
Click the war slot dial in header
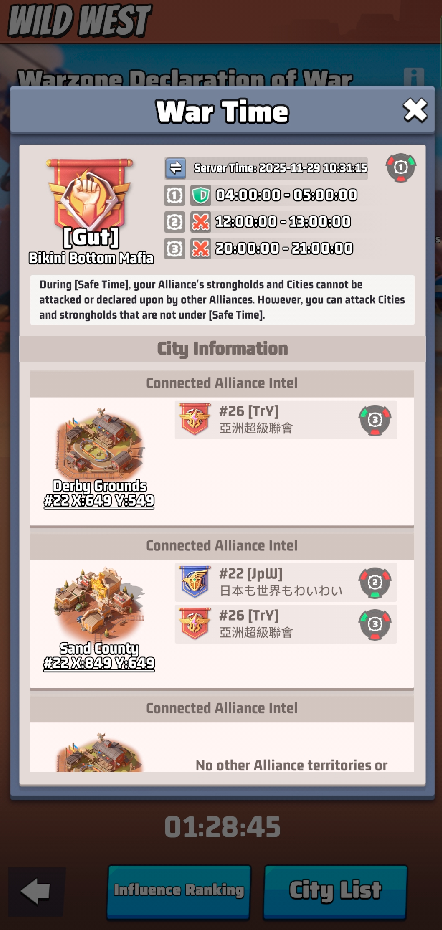point(401,168)
